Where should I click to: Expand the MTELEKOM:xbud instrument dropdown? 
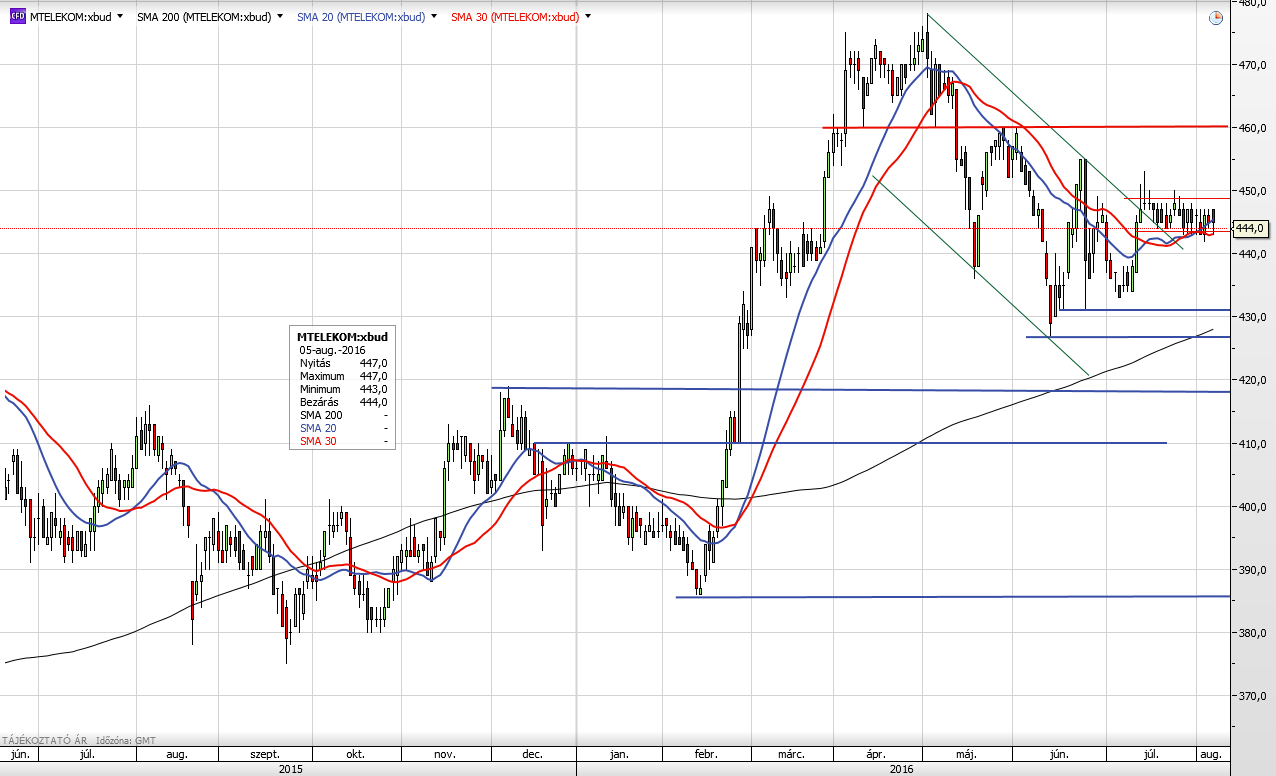(120, 17)
